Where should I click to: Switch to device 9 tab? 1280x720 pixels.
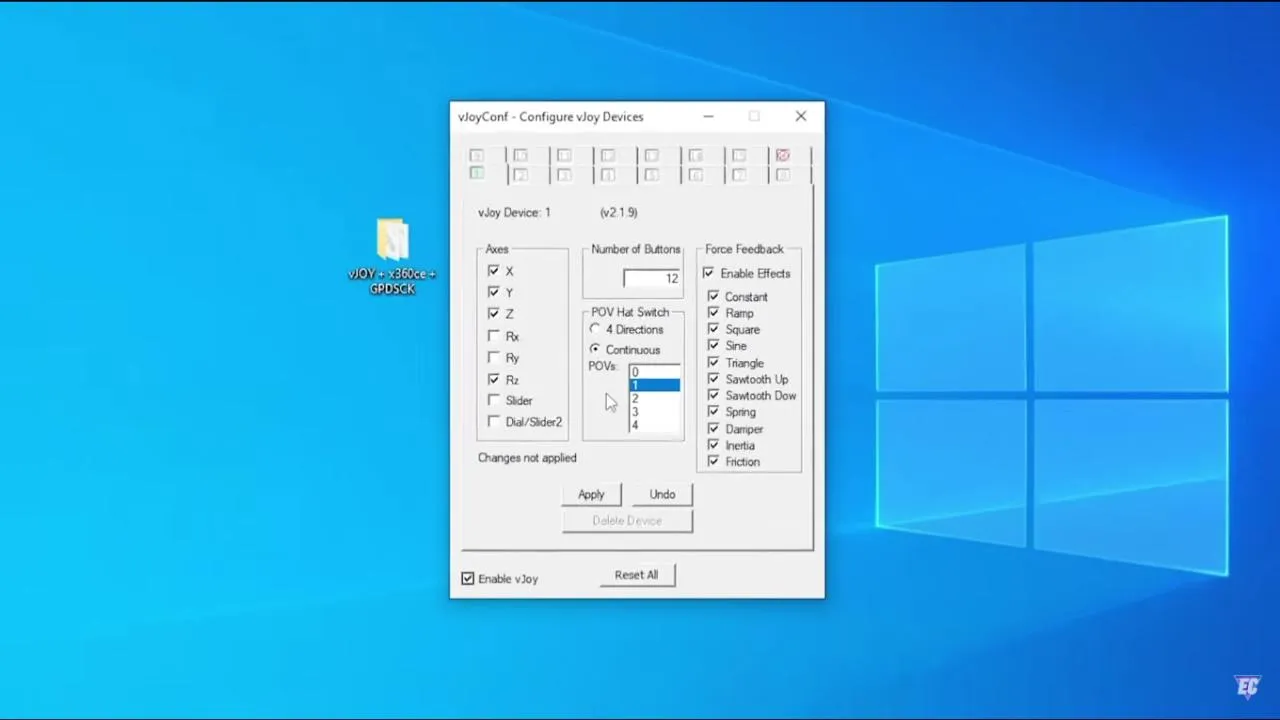477,155
